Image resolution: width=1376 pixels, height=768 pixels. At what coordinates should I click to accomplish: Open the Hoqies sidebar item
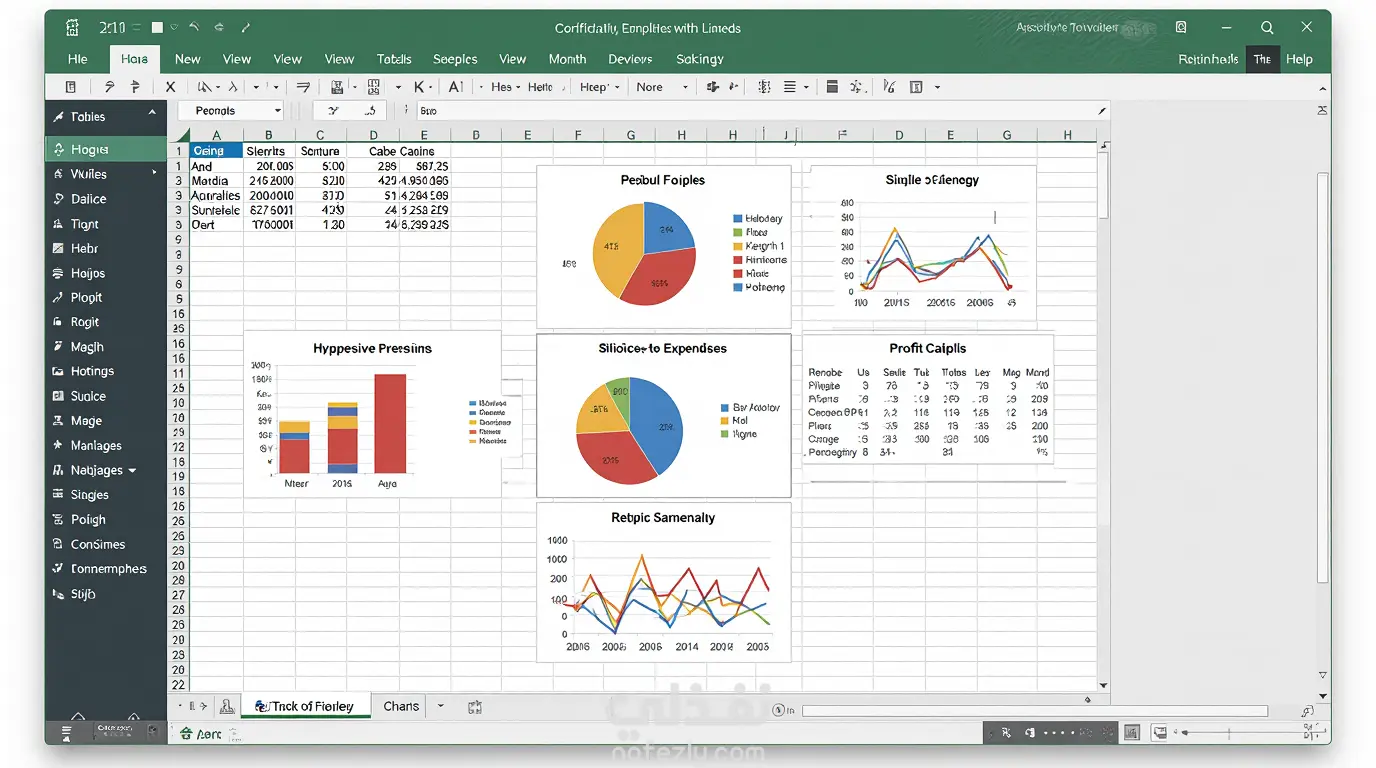(105, 149)
